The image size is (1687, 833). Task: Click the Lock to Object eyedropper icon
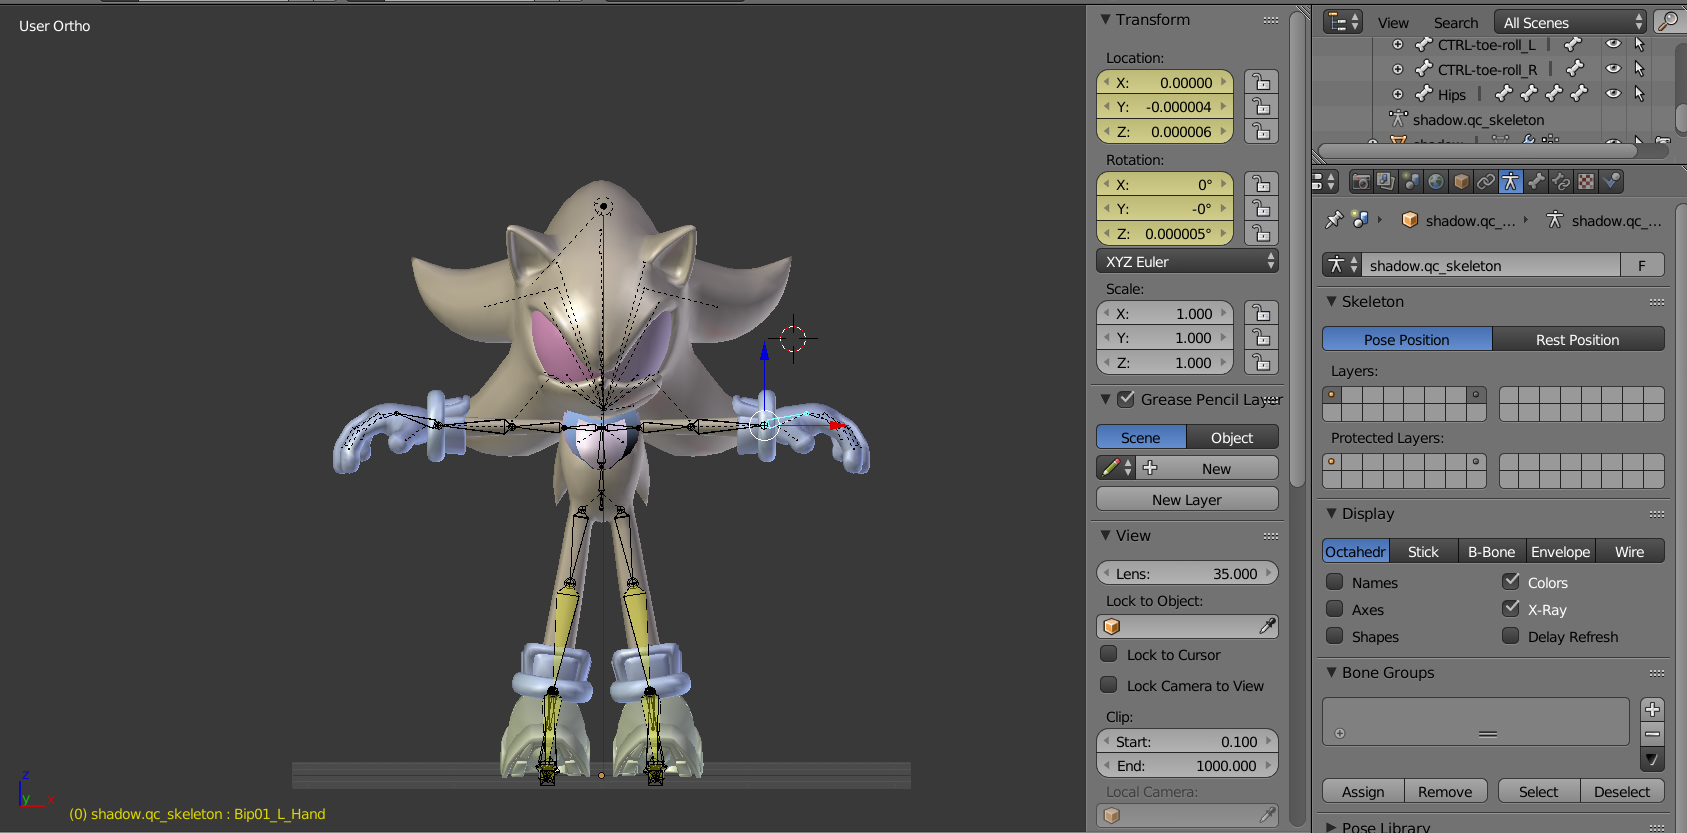pyautogui.click(x=1267, y=626)
